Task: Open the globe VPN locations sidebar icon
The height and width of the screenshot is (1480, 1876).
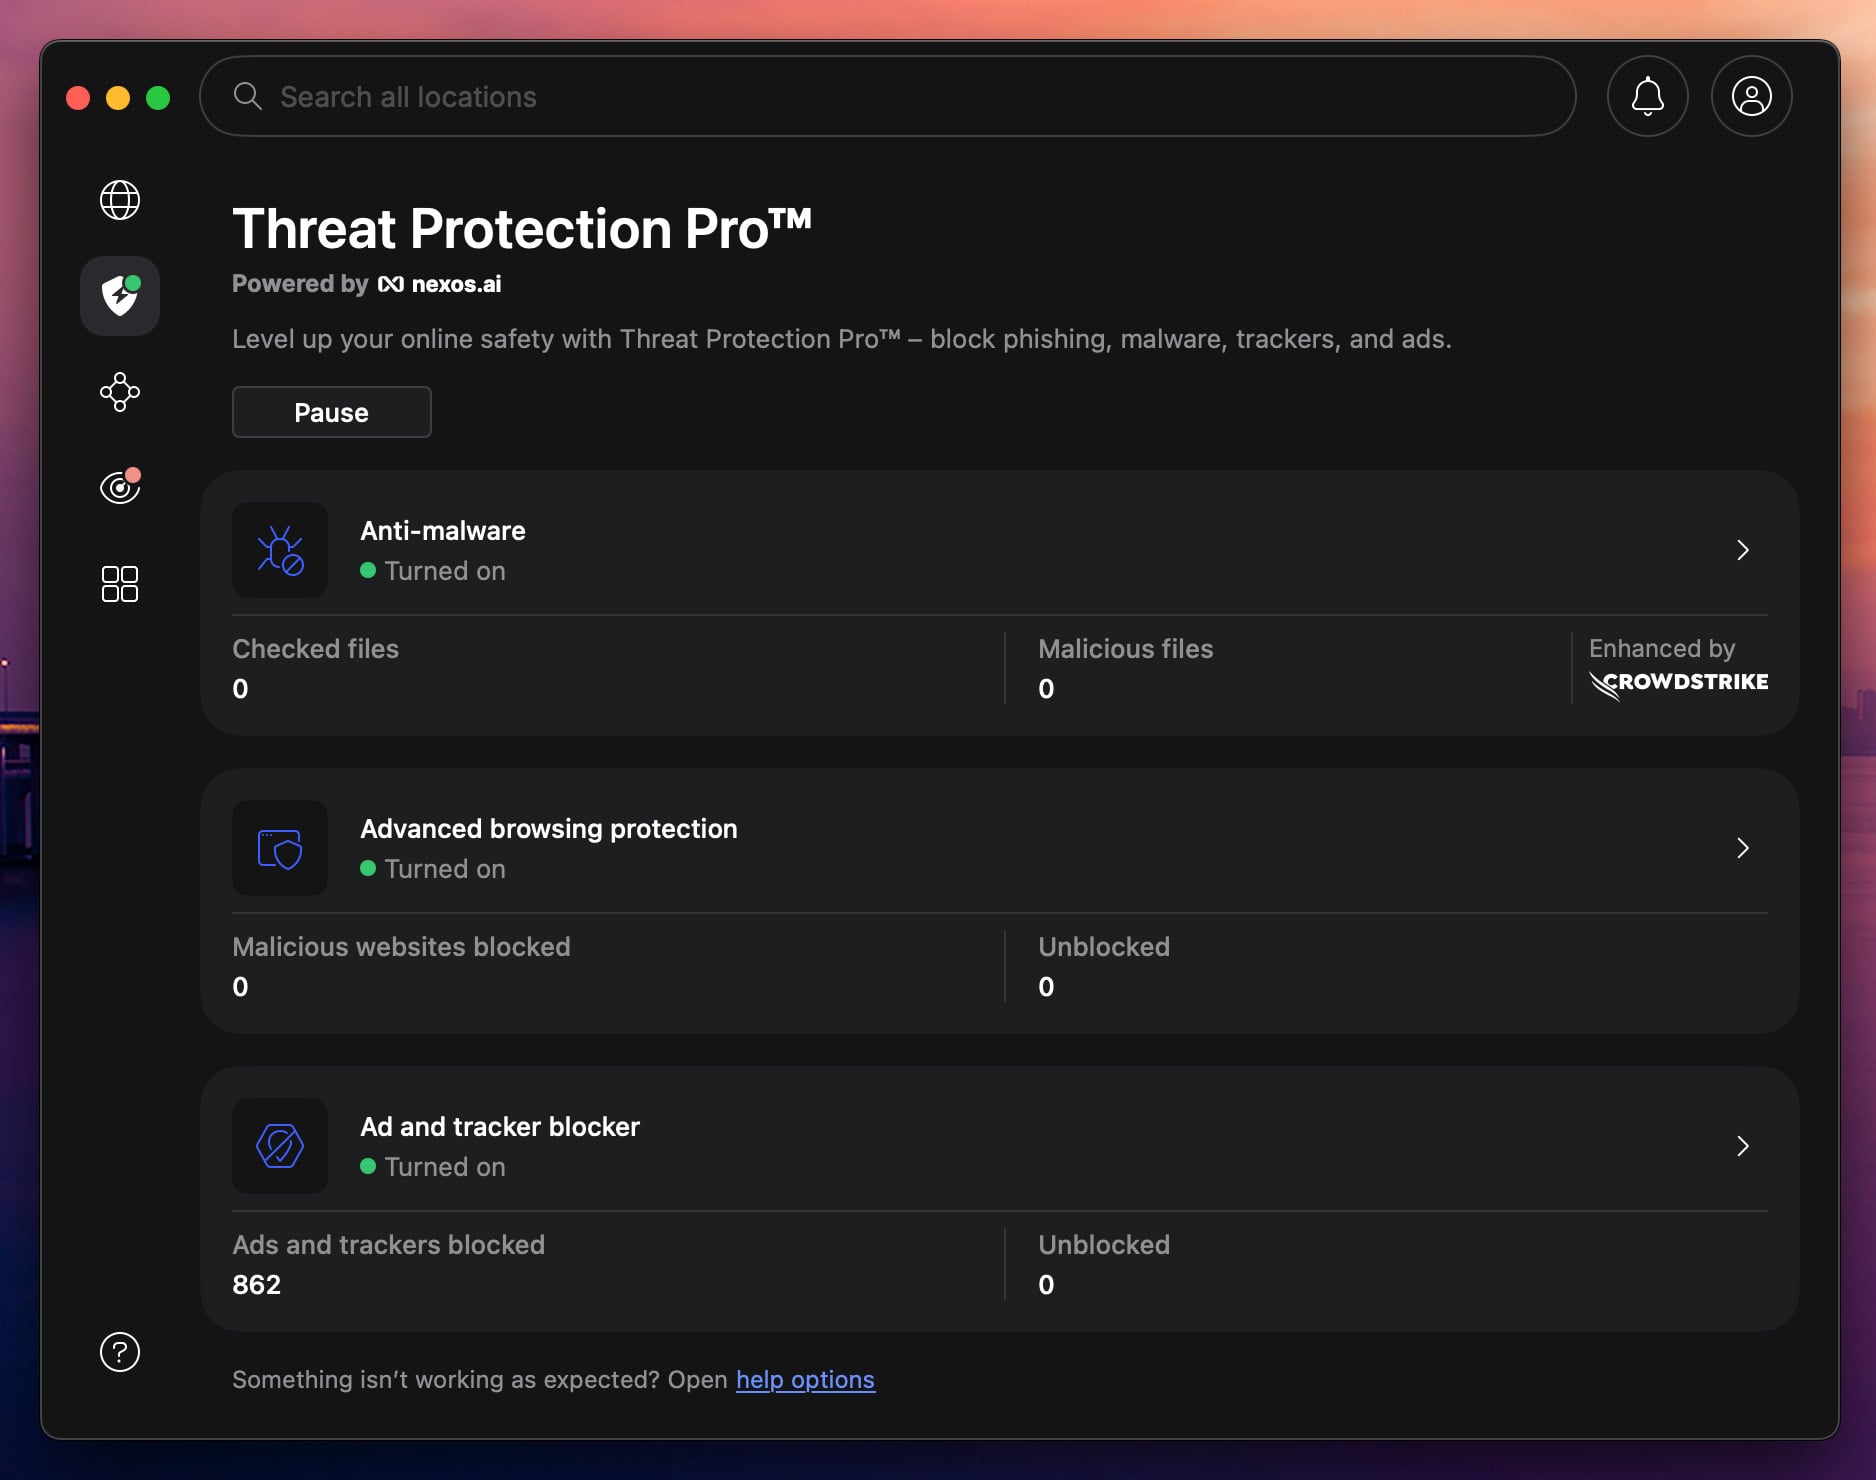Action: click(120, 200)
